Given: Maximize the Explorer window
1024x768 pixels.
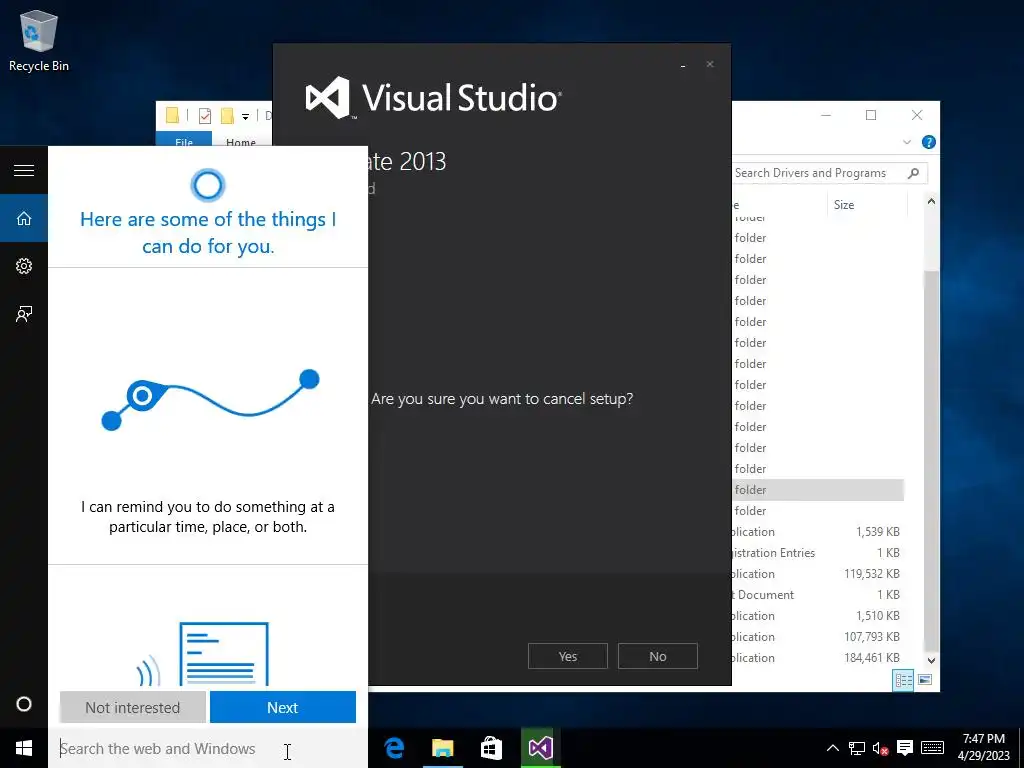Looking at the screenshot, I should click(871, 115).
